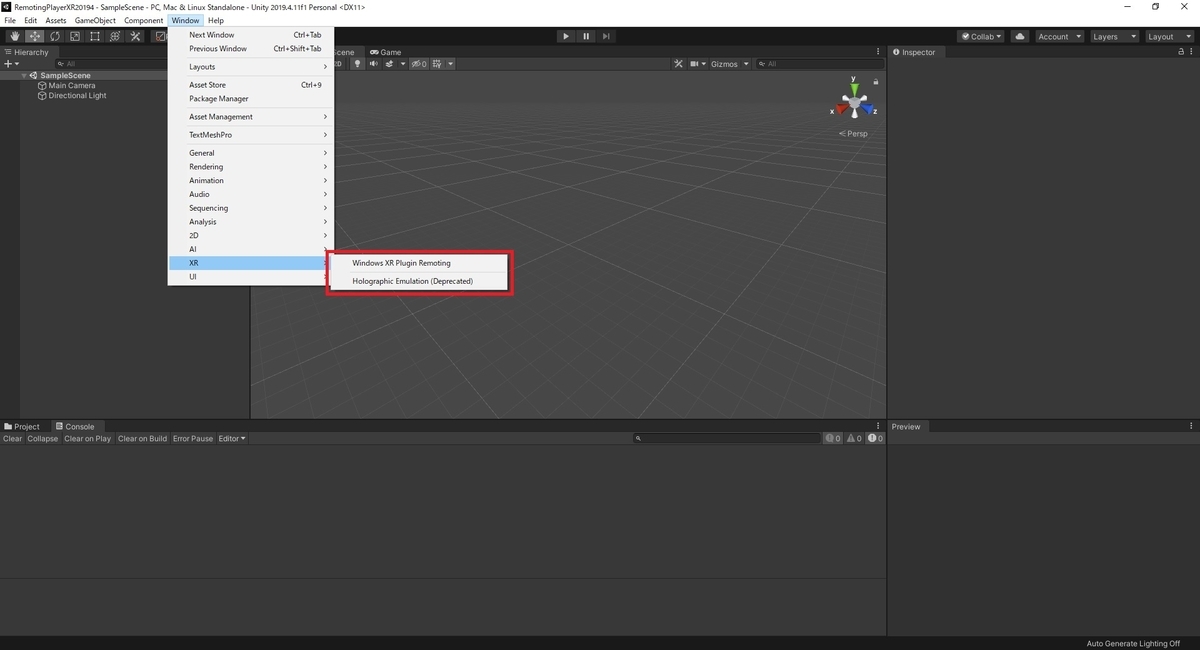Click the Step frame button
The image size is (1200, 650).
point(606,36)
